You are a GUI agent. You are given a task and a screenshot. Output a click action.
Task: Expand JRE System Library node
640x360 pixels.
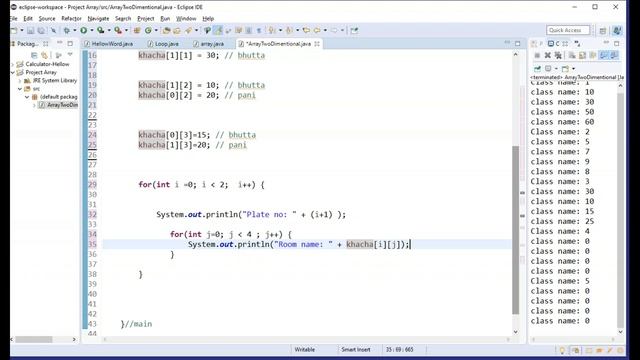coord(20,81)
